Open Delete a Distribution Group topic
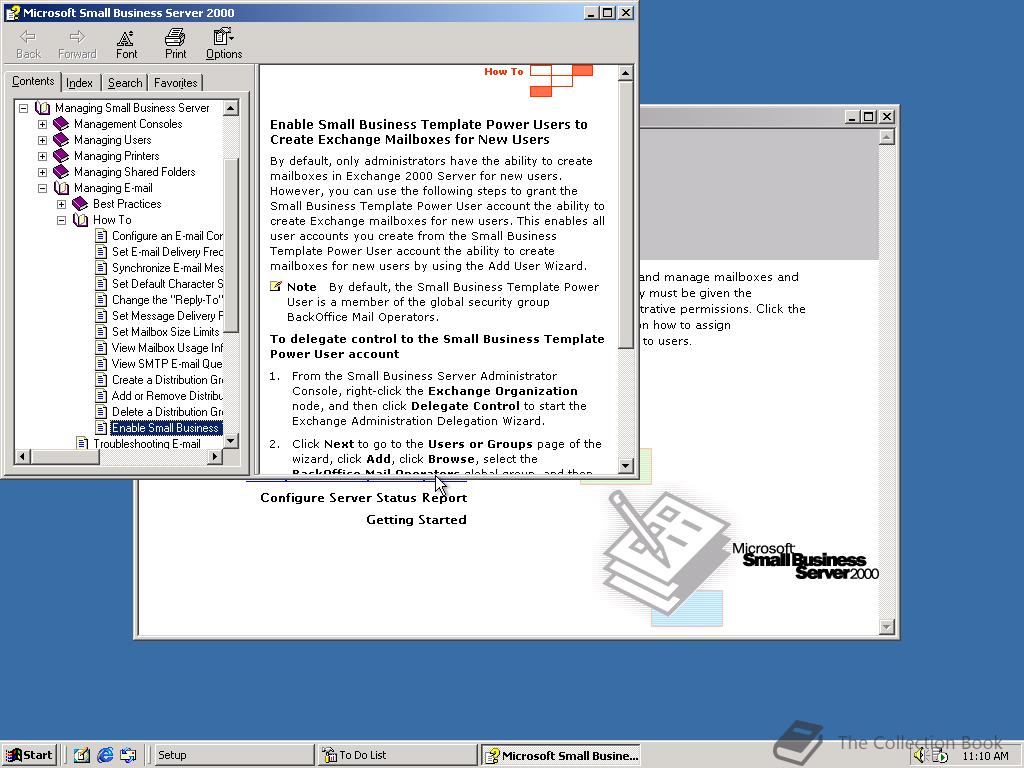The image size is (1024, 768). click(x=167, y=412)
